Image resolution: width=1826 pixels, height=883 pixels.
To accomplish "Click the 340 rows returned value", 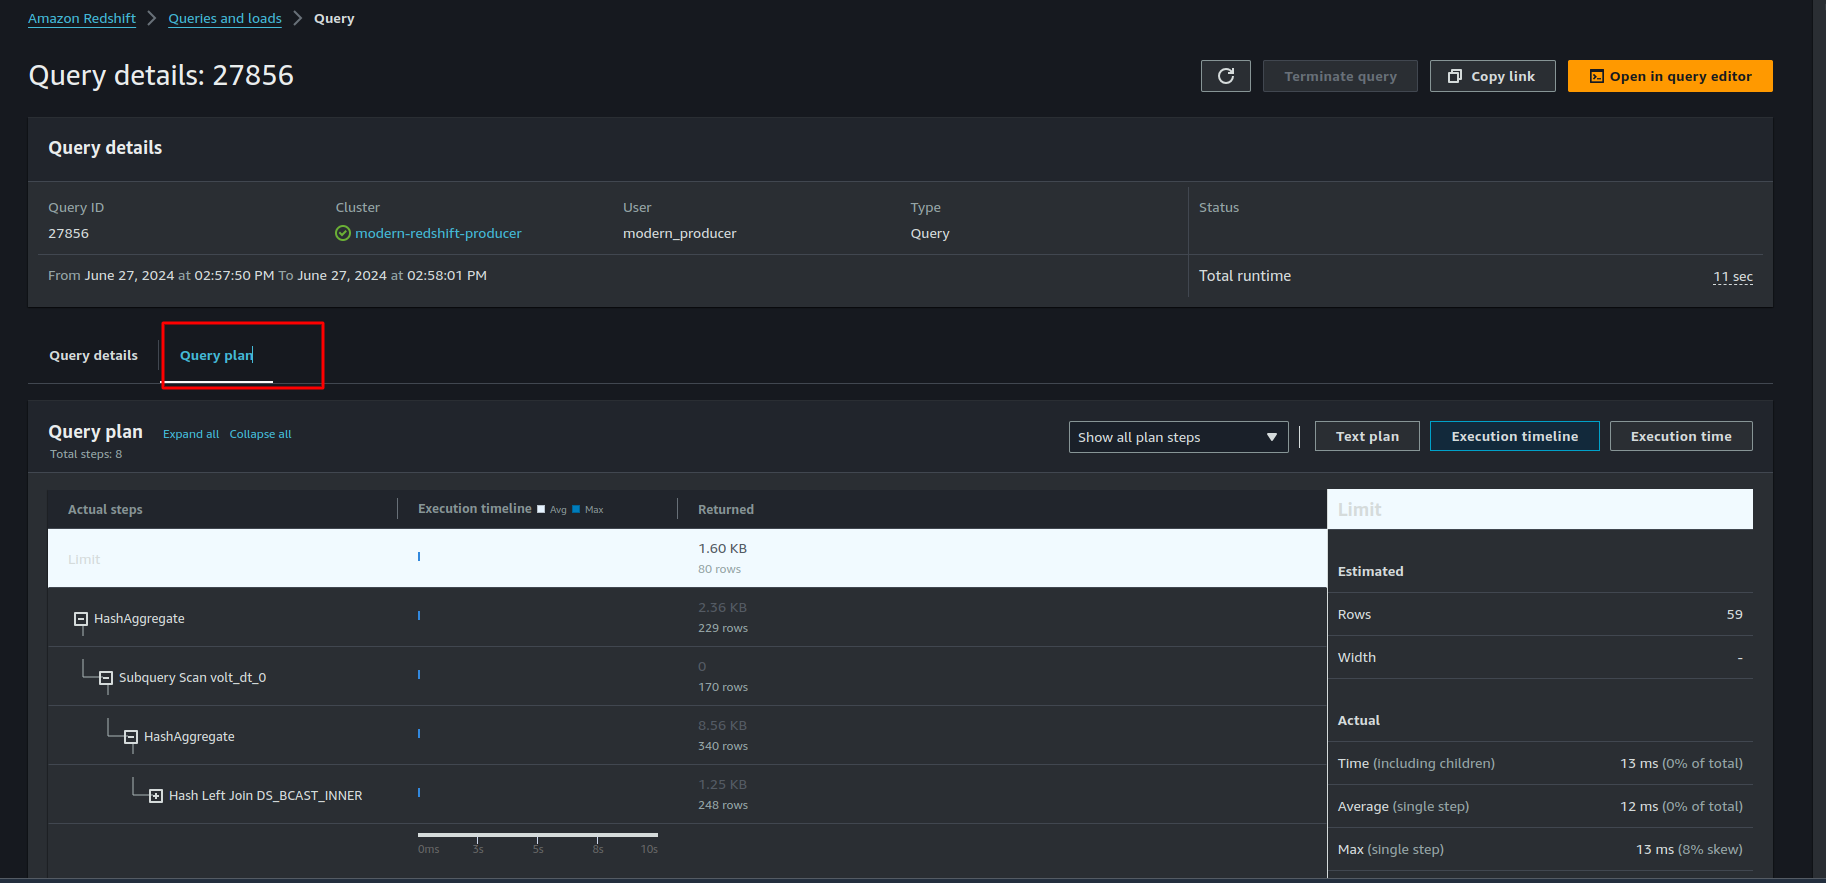I will [723, 746].
